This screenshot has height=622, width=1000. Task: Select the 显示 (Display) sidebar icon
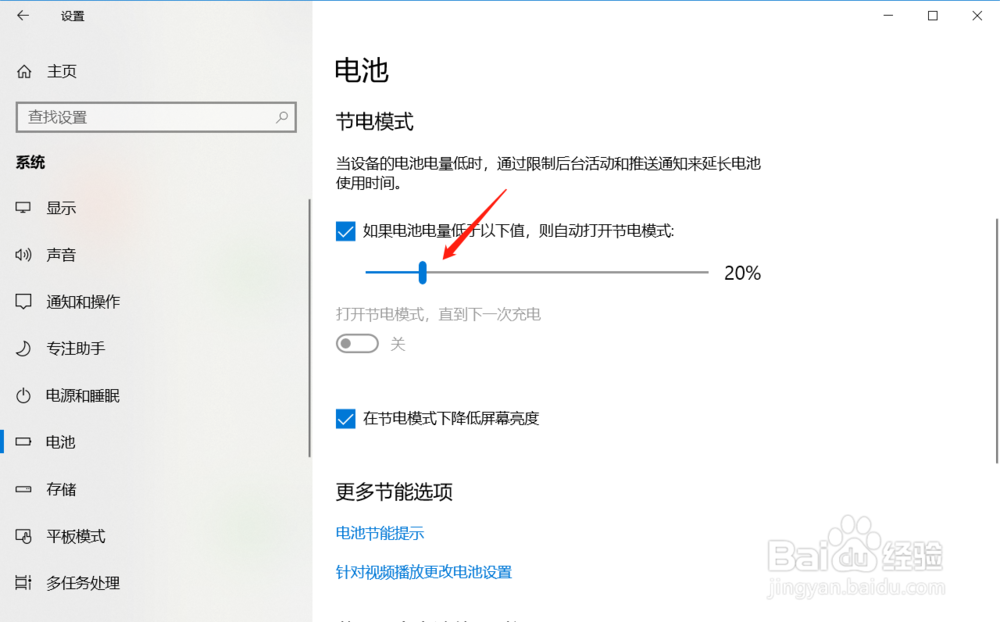coord(24,207)
